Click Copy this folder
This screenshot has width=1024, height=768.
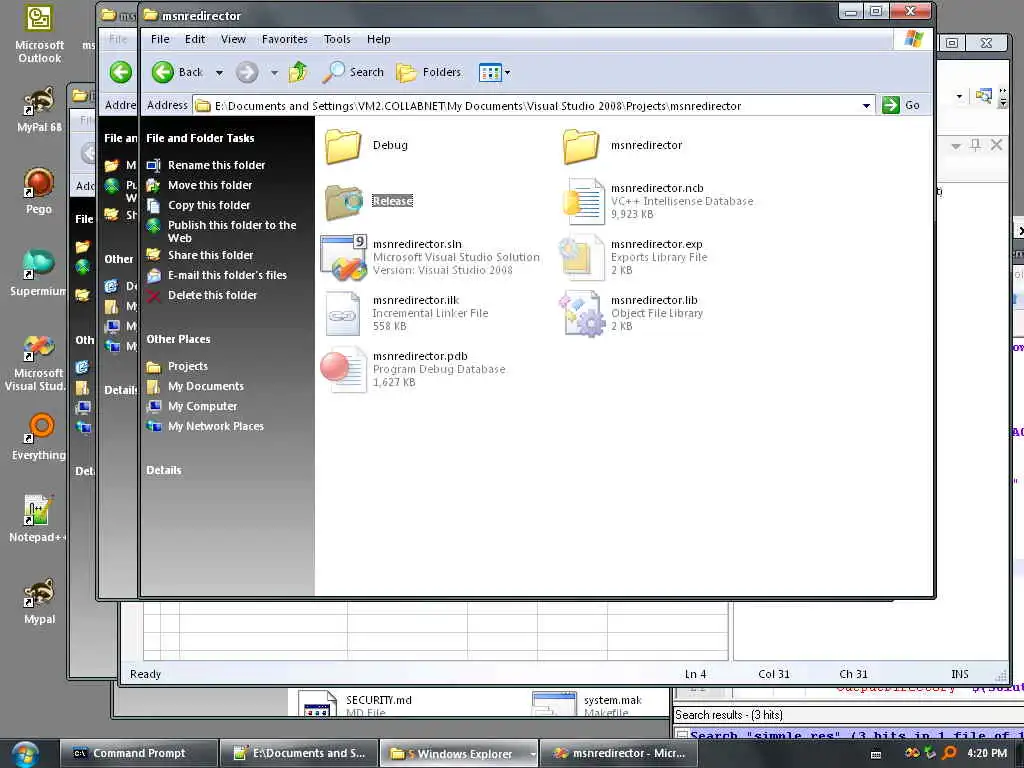coord(209,205)
